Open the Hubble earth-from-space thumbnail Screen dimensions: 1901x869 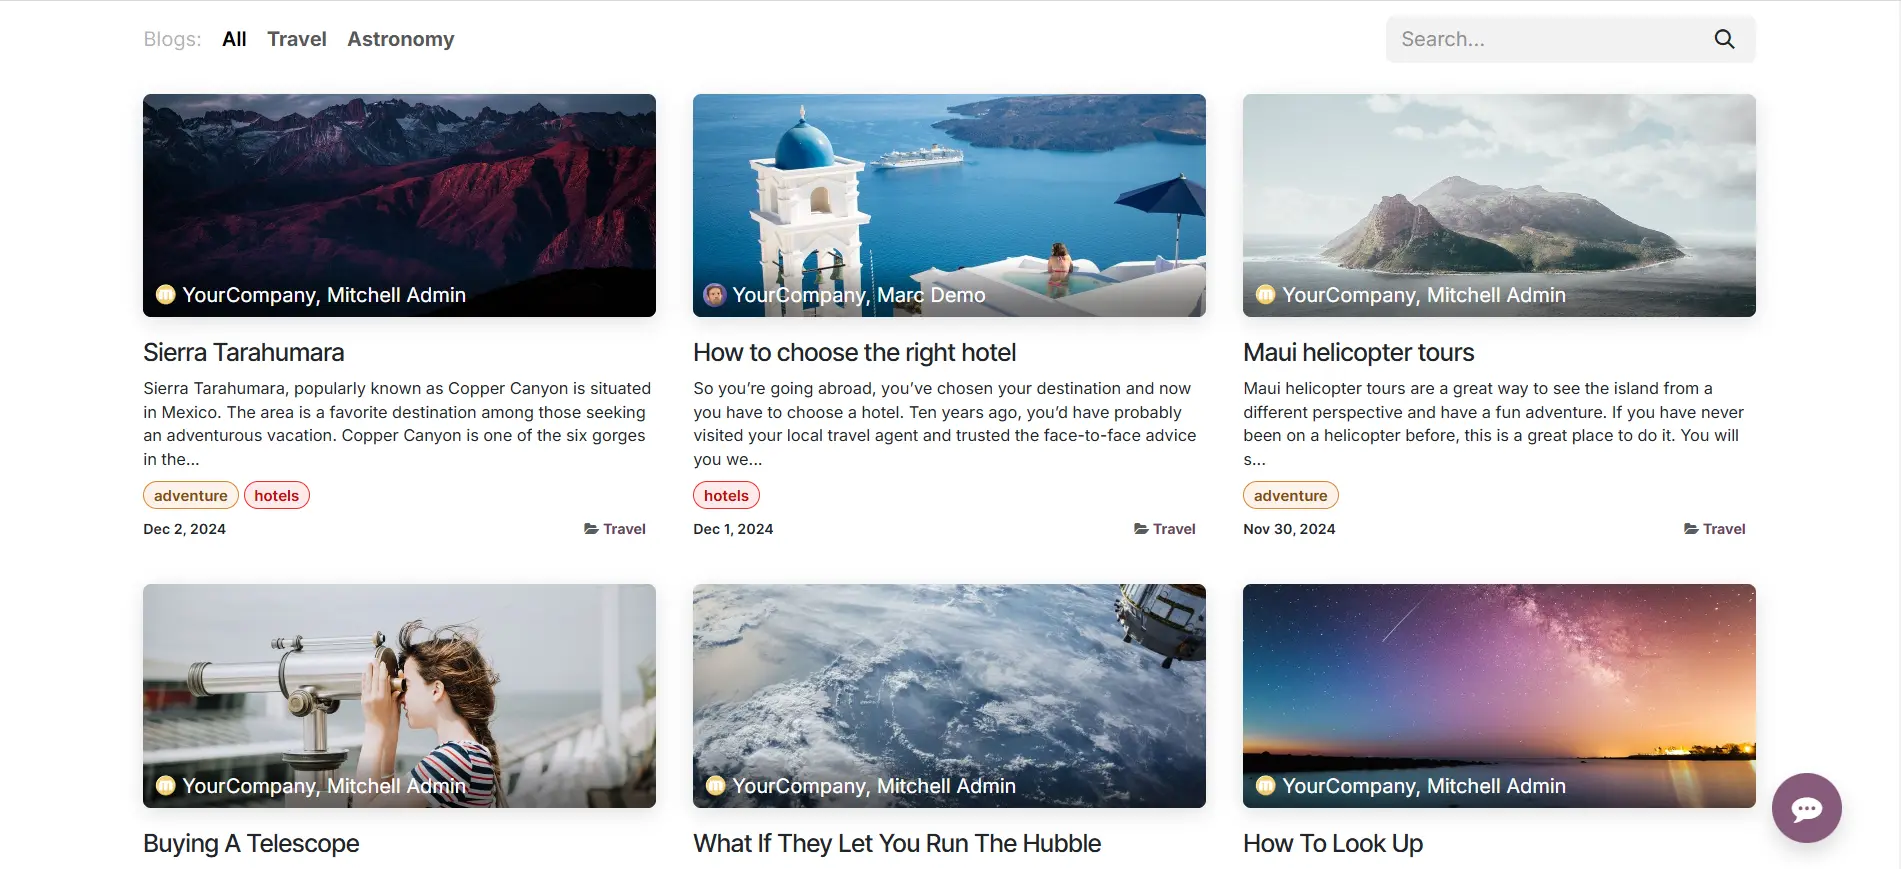point(949,696)
